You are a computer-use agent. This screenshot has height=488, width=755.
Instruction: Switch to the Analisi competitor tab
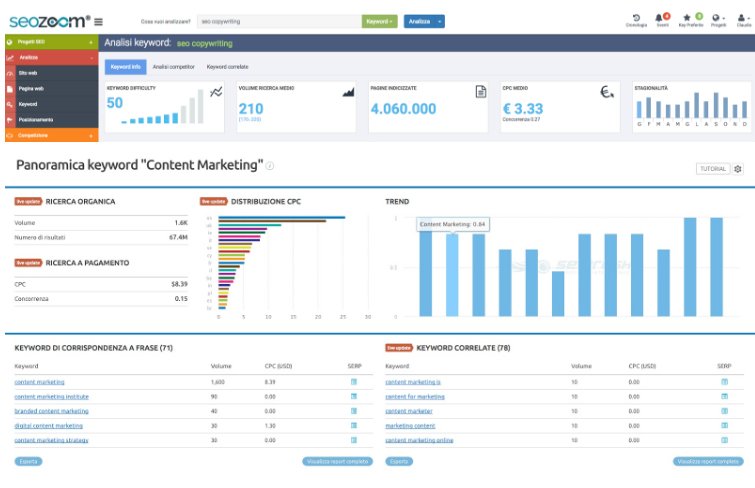[x=173, y=67]
